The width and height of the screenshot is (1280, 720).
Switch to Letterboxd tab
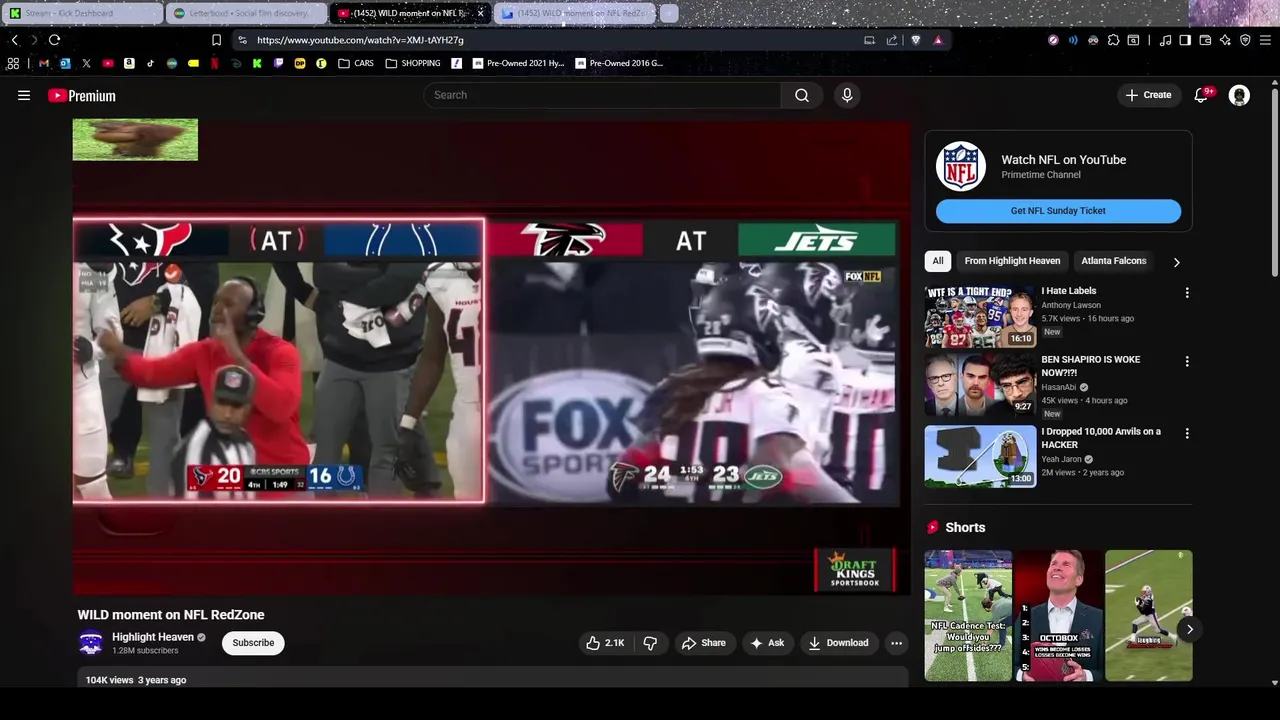click(247, 13)
